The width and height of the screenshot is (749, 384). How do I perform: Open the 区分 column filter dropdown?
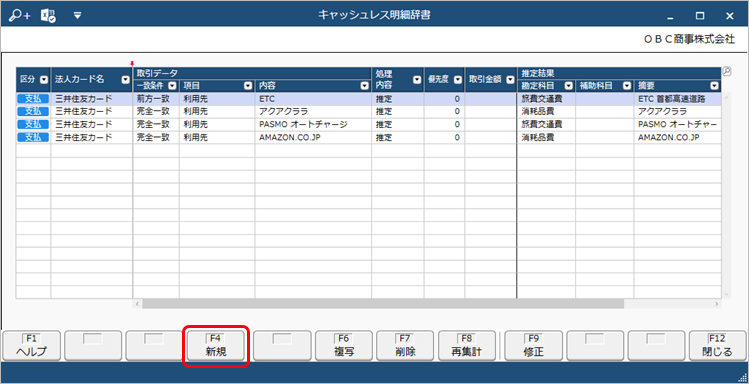44,80
